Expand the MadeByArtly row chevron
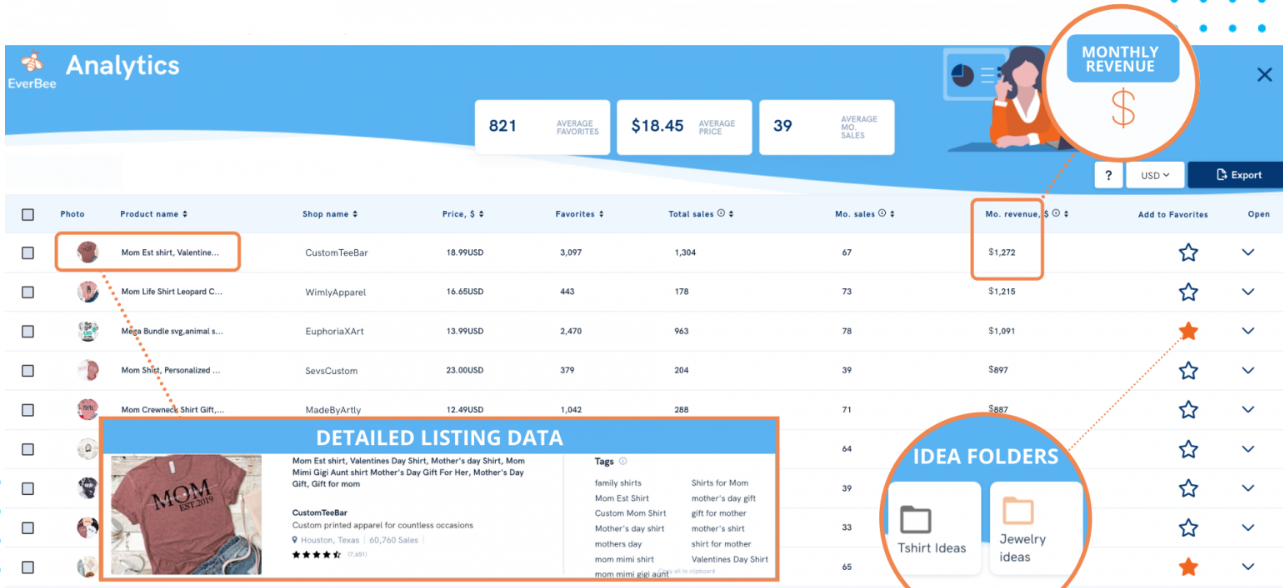The image size is (1283, 588). click(x=1248, y=409)
